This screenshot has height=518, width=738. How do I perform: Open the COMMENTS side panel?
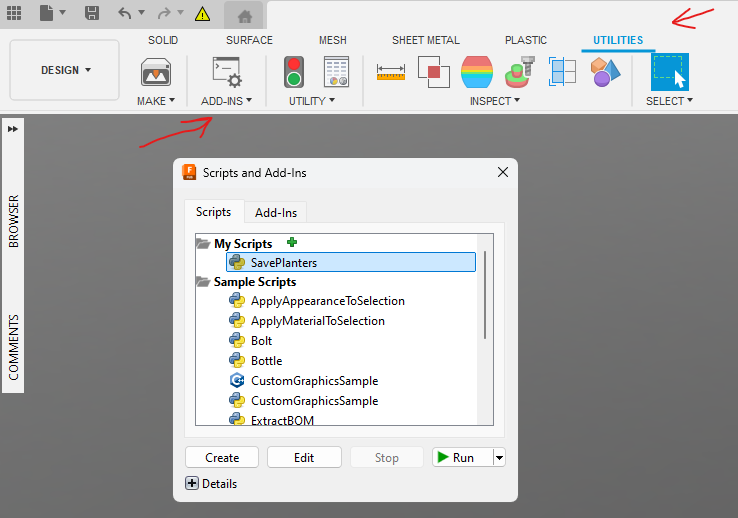tap(13, 347)
